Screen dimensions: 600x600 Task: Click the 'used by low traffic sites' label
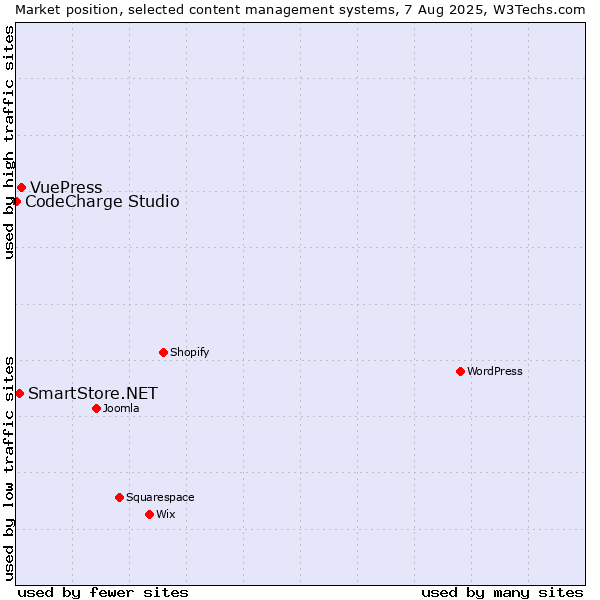pos(8,470)
